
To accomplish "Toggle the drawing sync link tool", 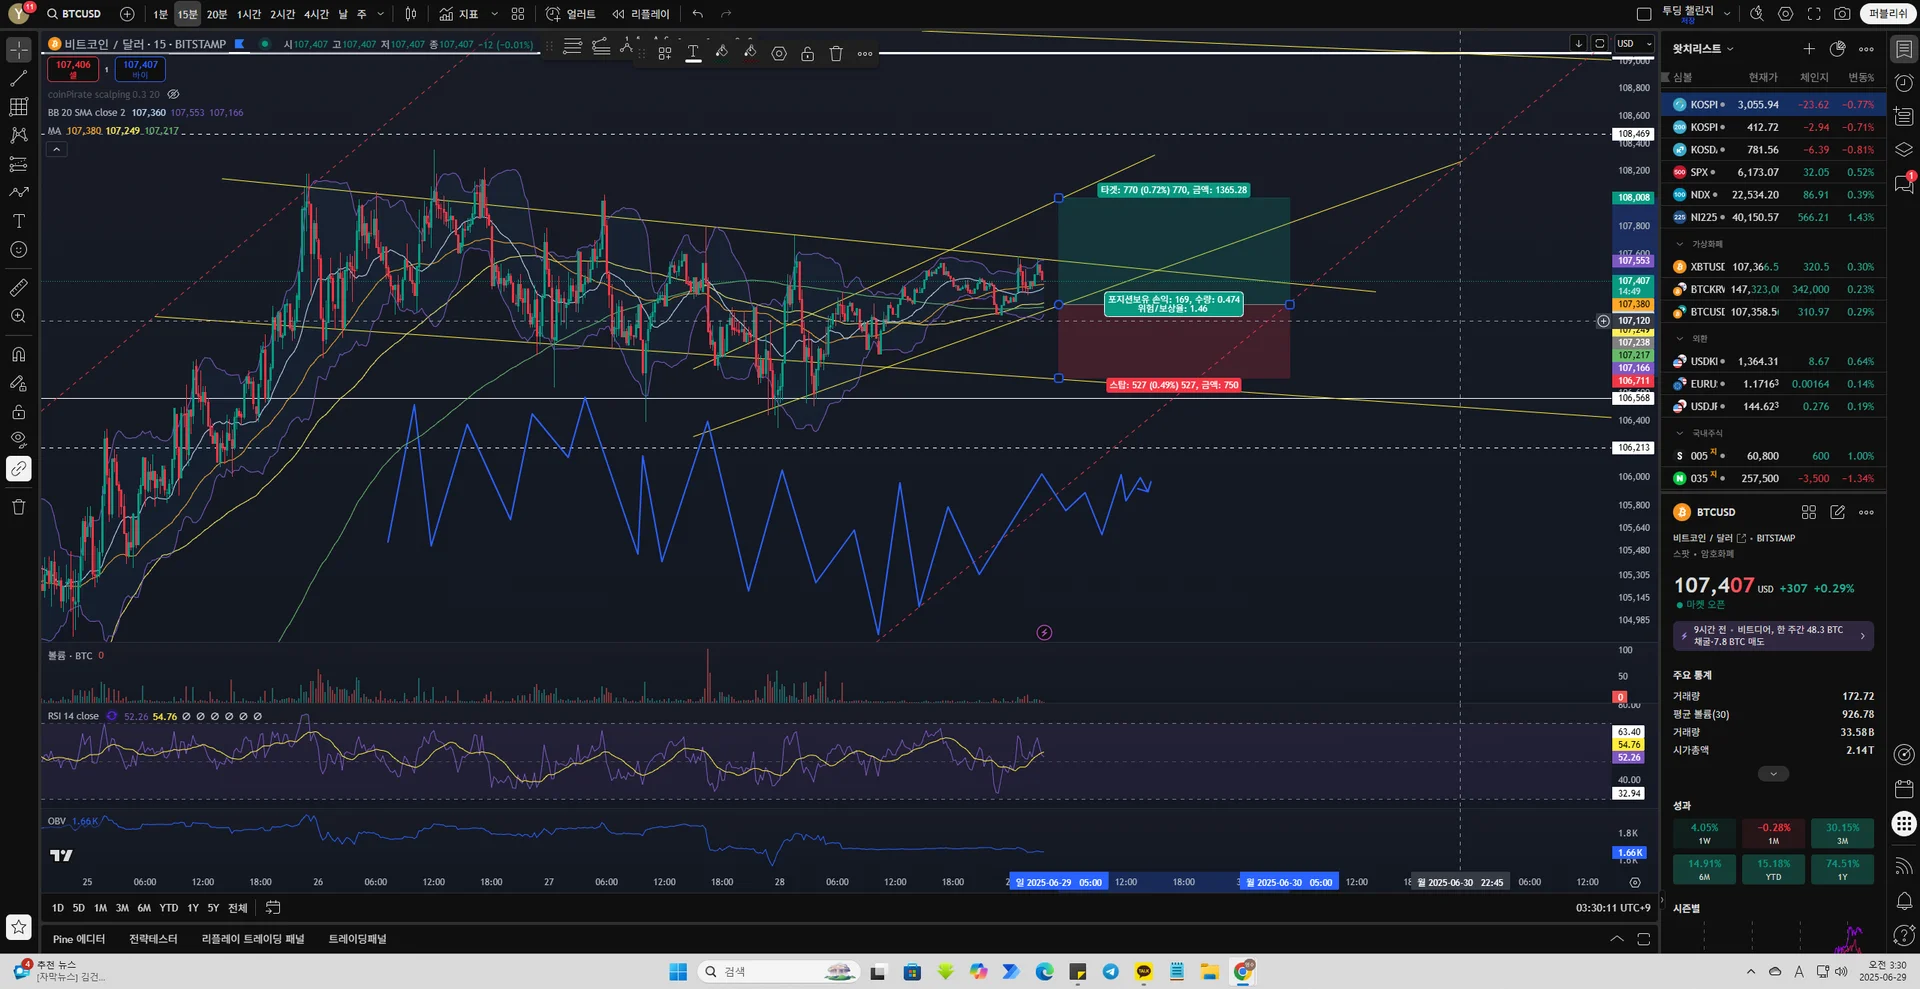I will click(x=19, y=469).
